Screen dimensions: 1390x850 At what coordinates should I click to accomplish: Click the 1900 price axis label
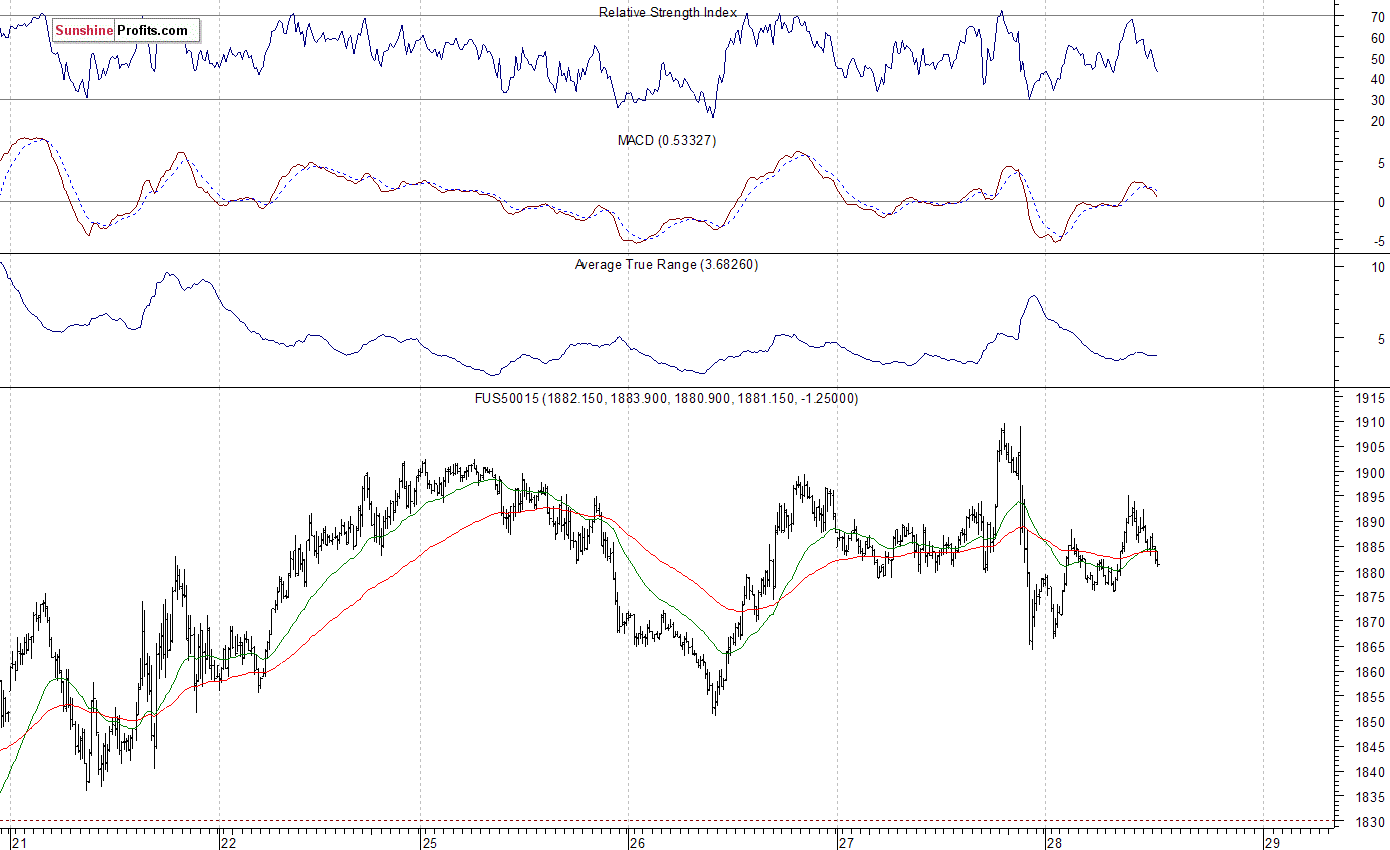coord(1371,473)
